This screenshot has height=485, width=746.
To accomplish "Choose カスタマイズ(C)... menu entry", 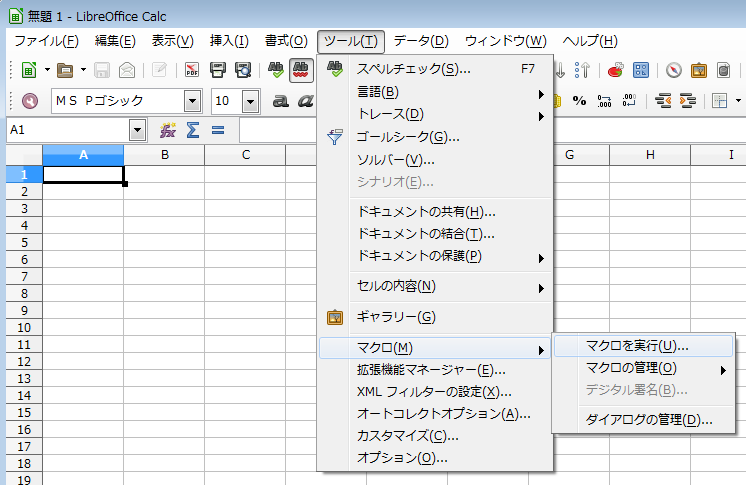I will click(x=435, y=436).
